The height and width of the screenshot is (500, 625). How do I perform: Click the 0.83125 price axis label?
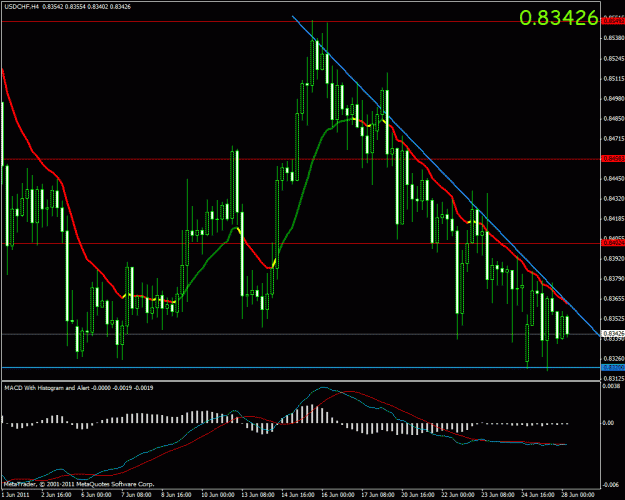click(613, 378)
